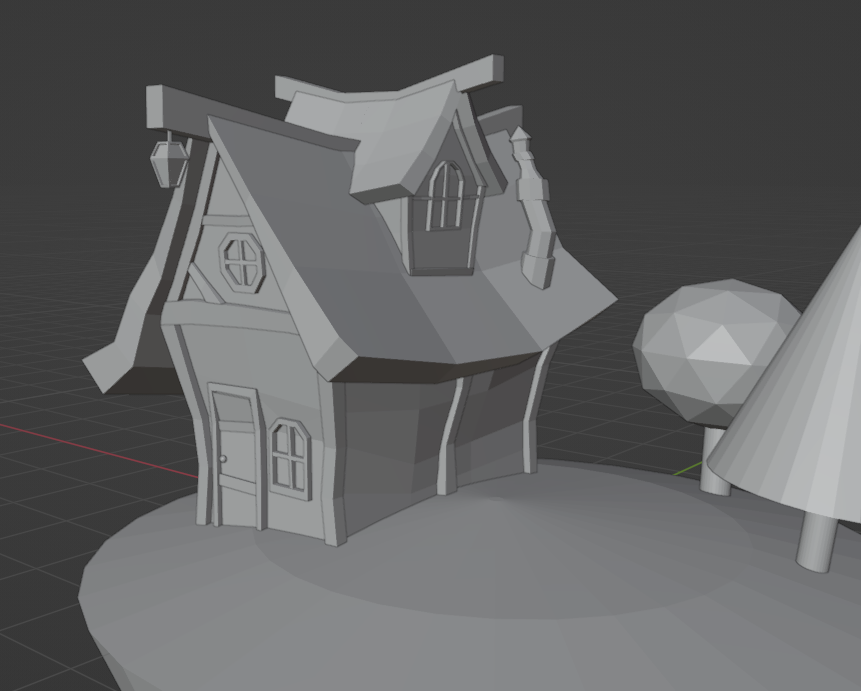This screenshot has width=861, height=691.
Task: Select the hanging lantern on the house
Action: click(x=167, y=162)
